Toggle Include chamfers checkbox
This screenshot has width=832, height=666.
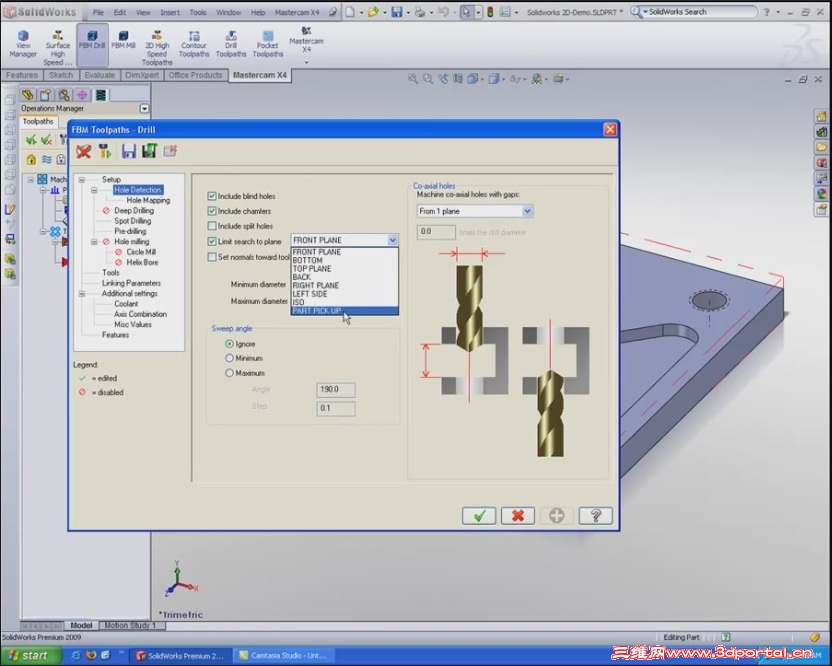(212, 211)
